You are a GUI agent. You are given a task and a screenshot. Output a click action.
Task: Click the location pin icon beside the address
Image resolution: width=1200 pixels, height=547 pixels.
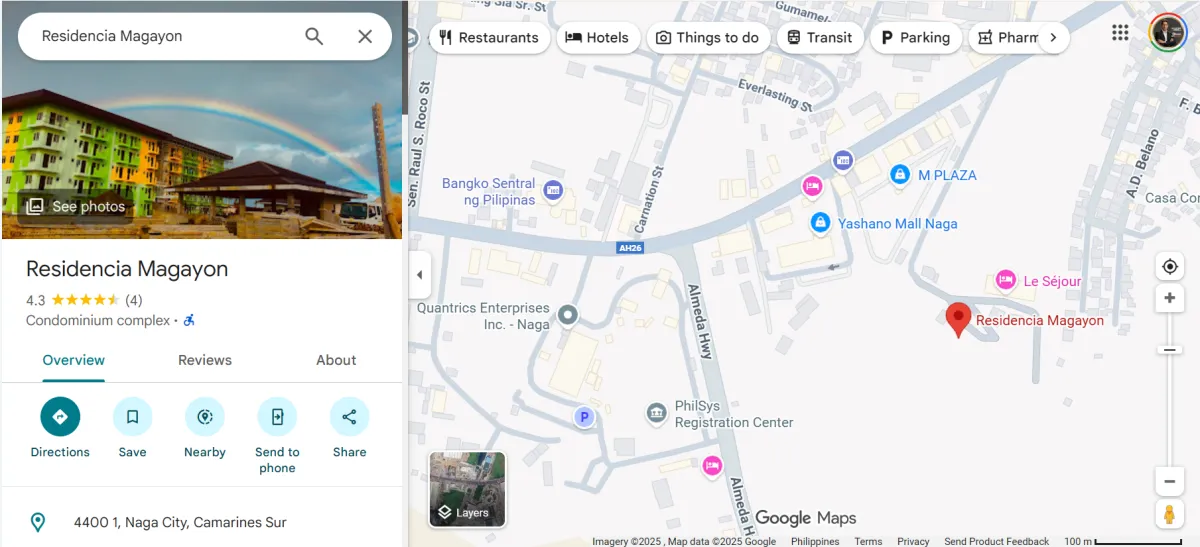[38, 522]
